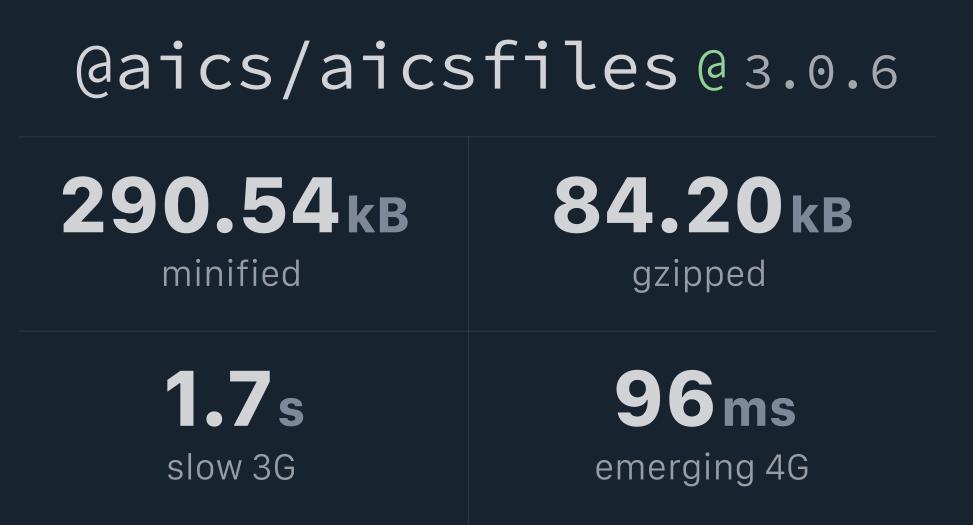The width and height of the screenshot is (973, 525).
Task: Click the 1.7 download time value
Action: click(x=217, y=400)
